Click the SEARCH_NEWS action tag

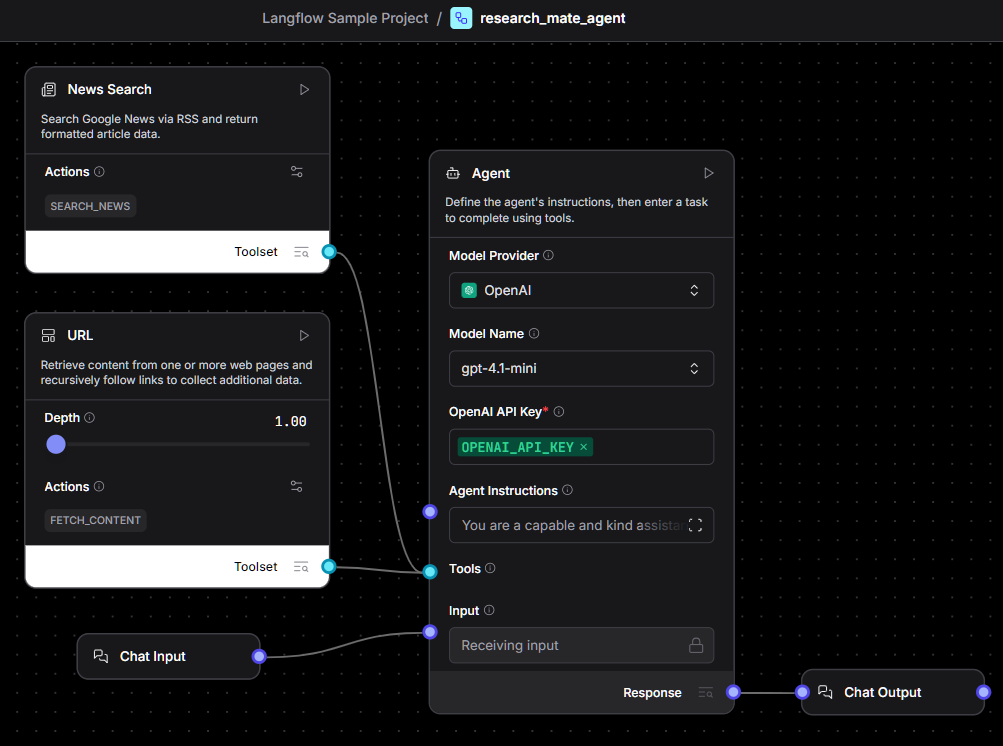90,206
